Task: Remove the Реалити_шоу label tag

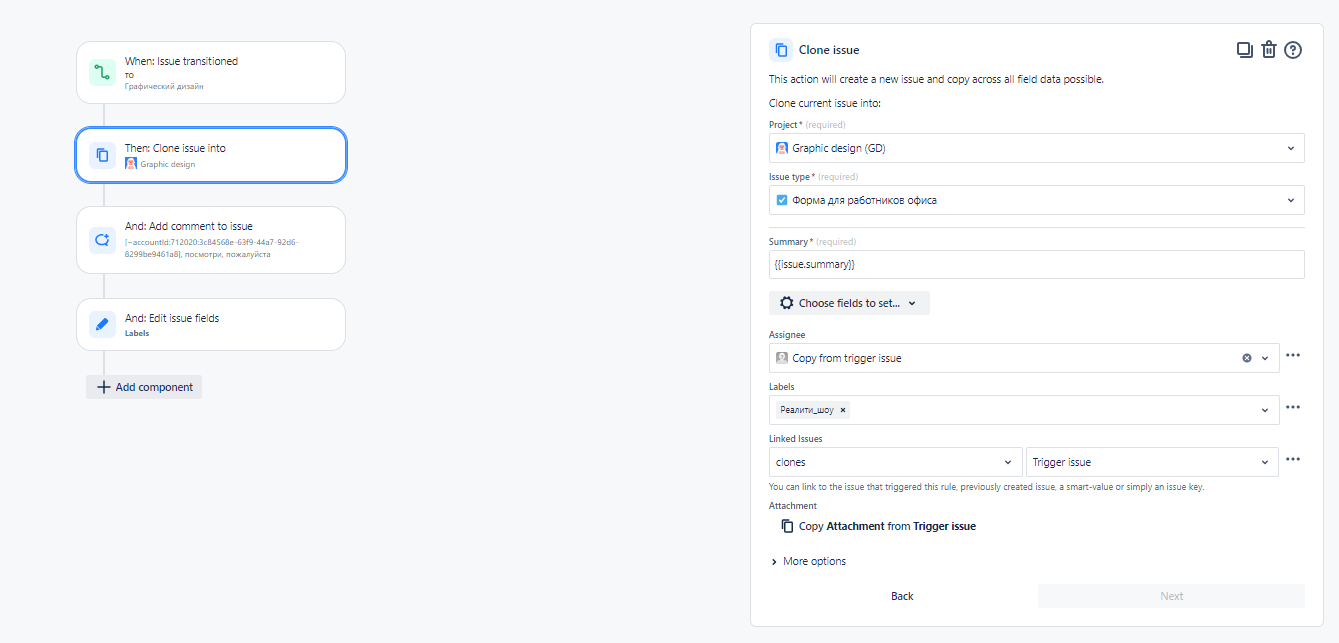Action: coord(843,410)
